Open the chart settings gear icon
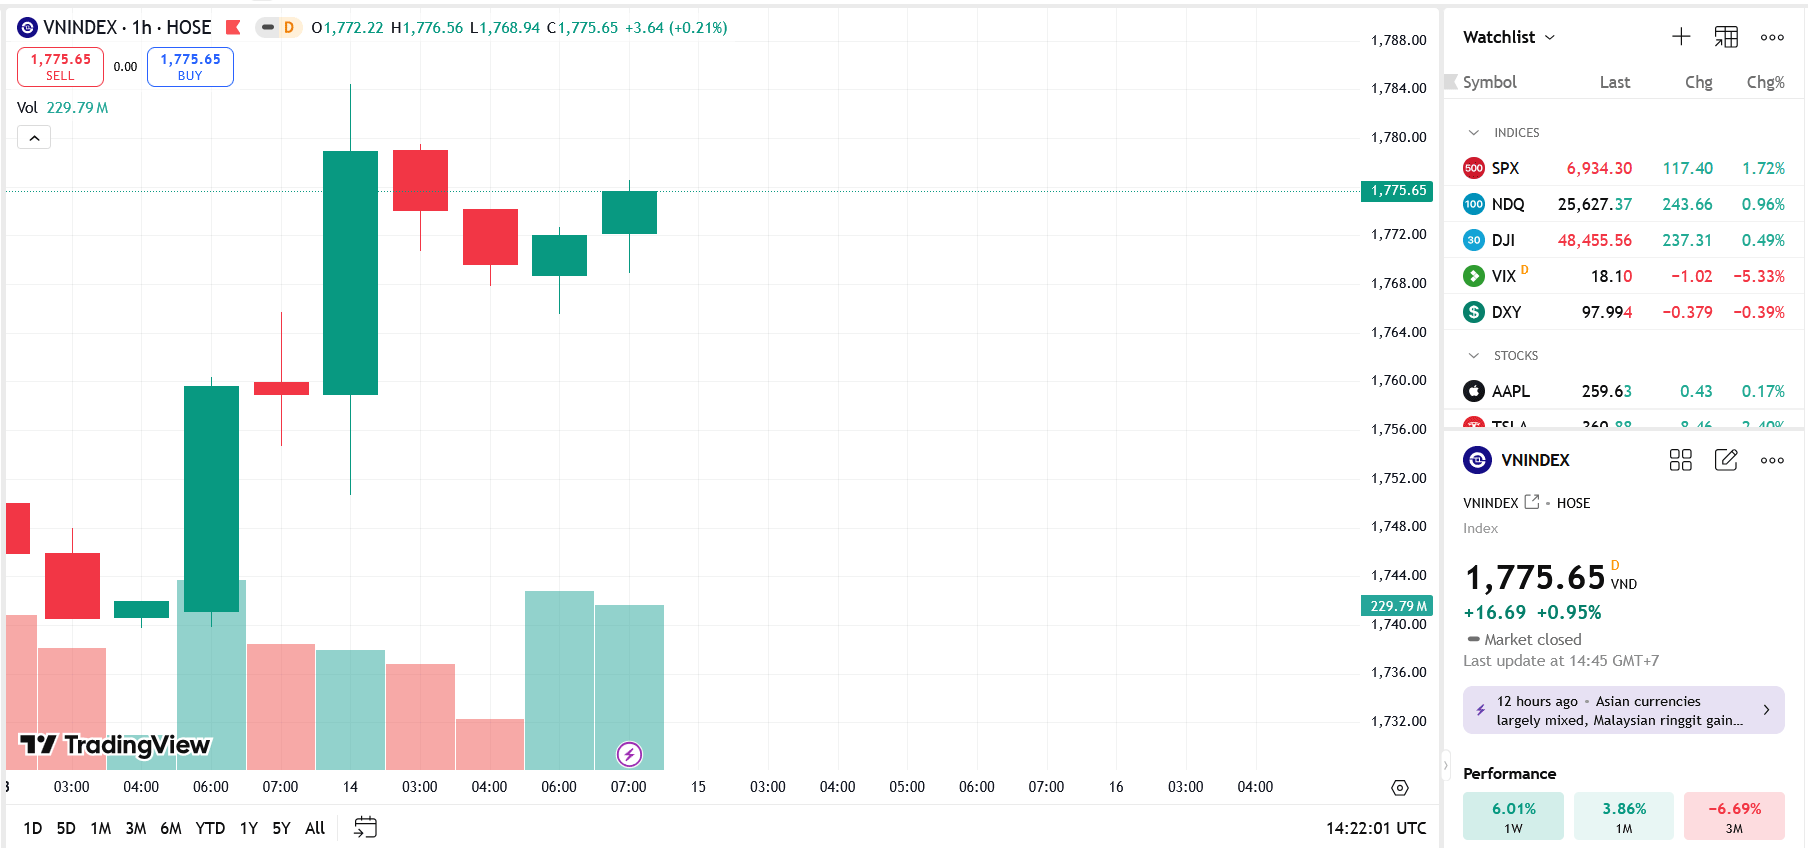The image size is (1808, 848). click(1400, 788)
